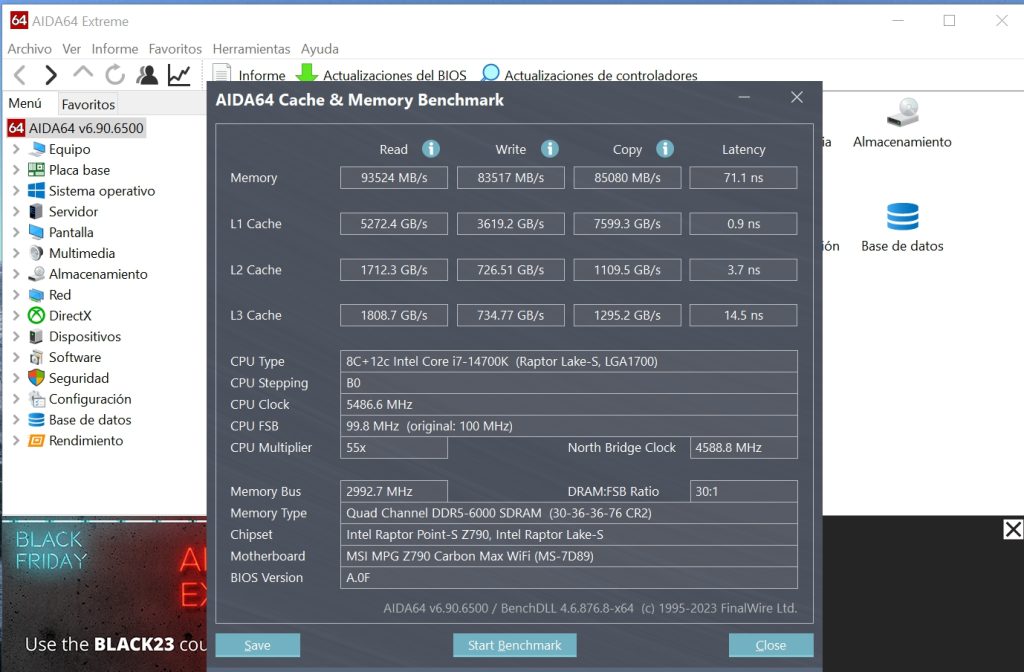This screenshot has width=1024, height=672.
Task: Click the up-level arrow icon
Action: click(x=83, y=73)
